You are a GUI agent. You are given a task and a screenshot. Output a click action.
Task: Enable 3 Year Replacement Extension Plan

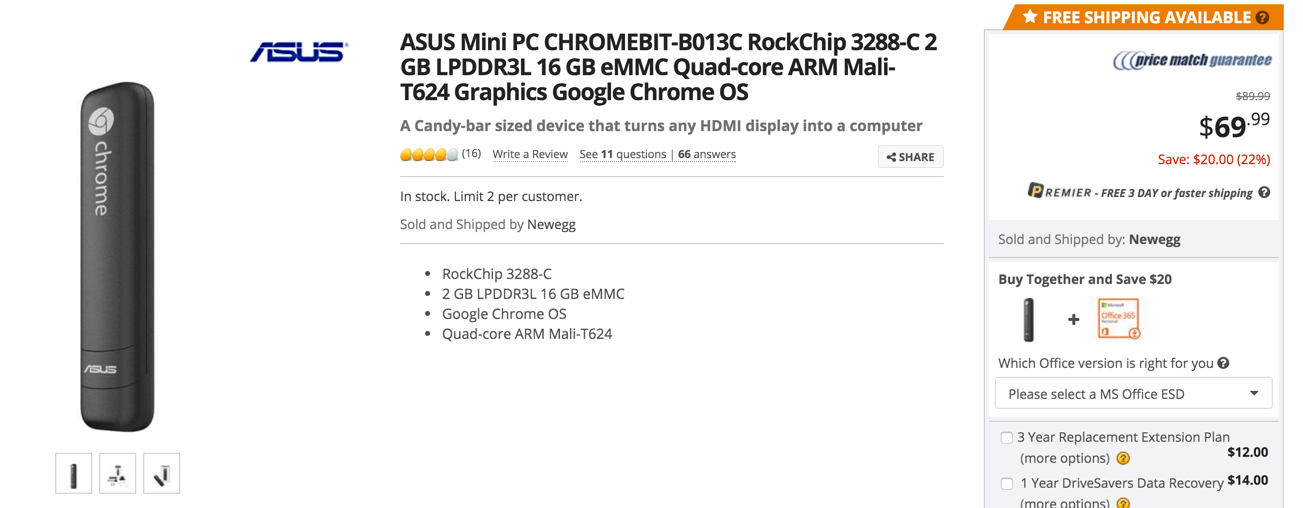click(1007, 437)
